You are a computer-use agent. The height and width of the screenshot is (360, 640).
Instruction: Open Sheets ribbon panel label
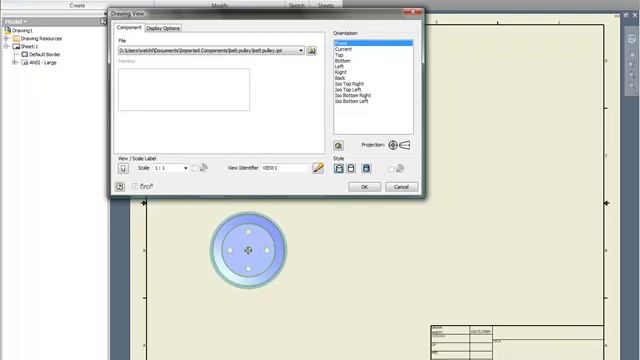[326, 5]
